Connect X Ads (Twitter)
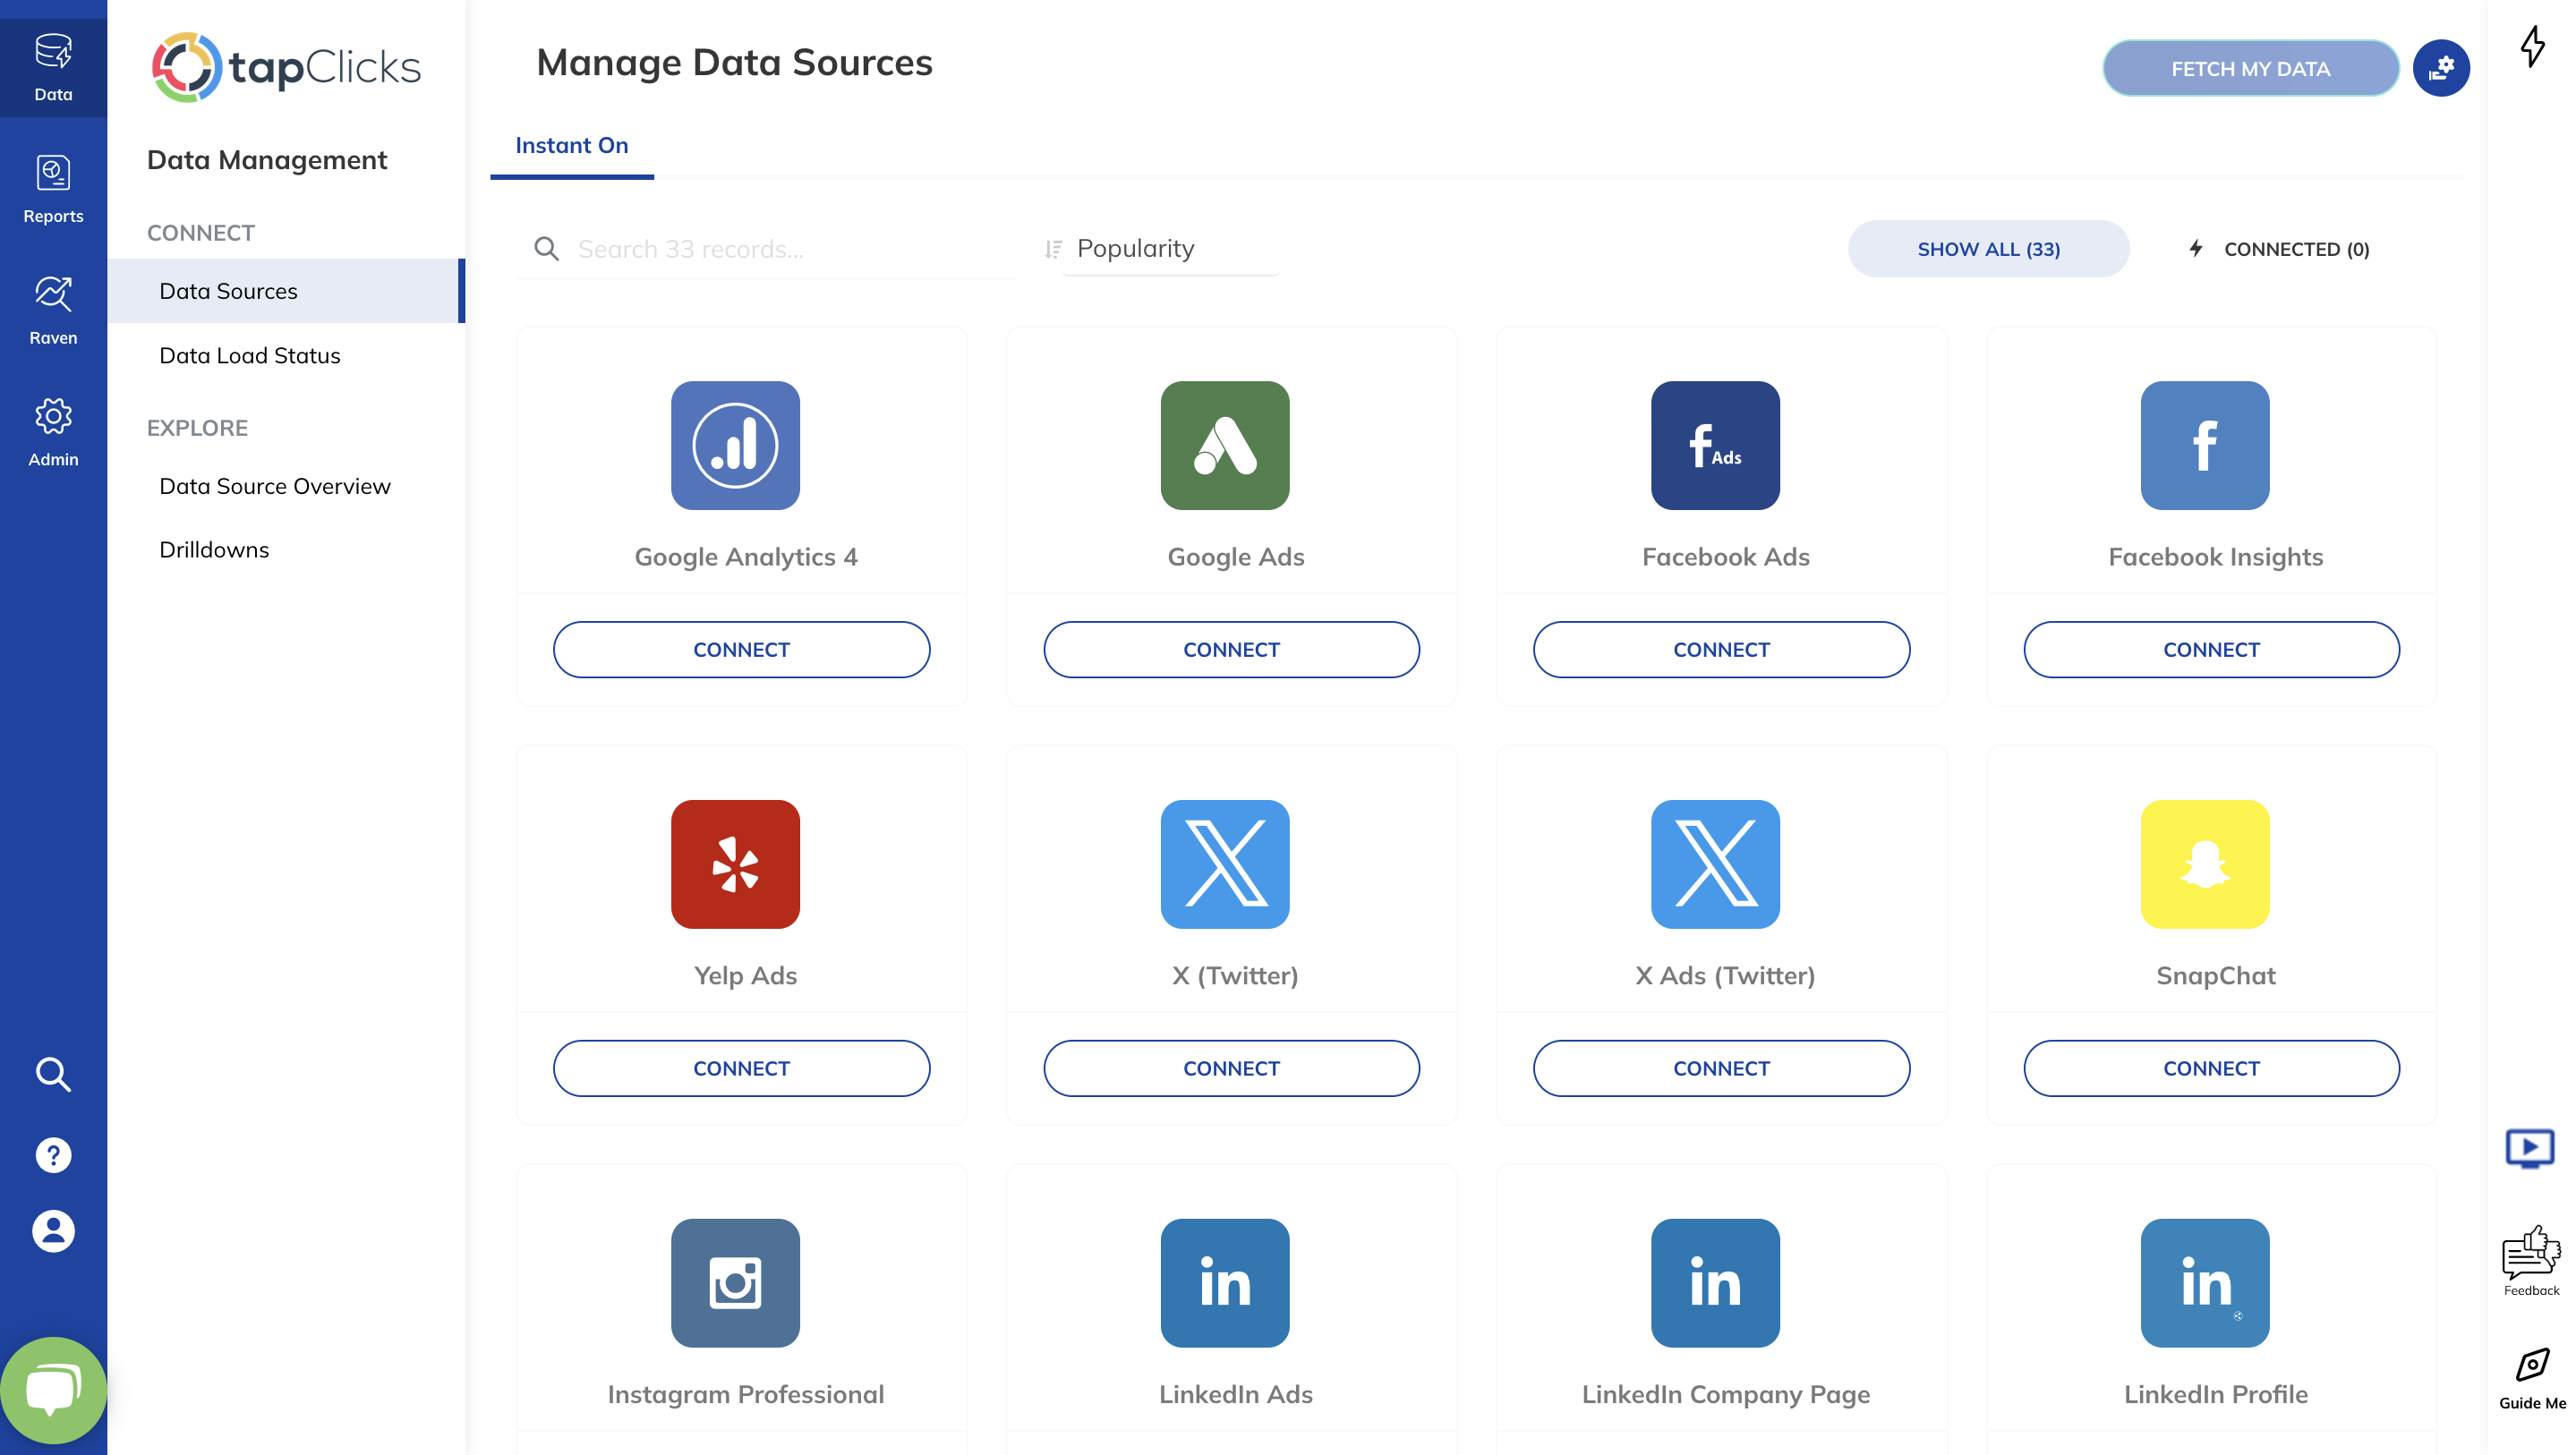 click(1721, 1069)
